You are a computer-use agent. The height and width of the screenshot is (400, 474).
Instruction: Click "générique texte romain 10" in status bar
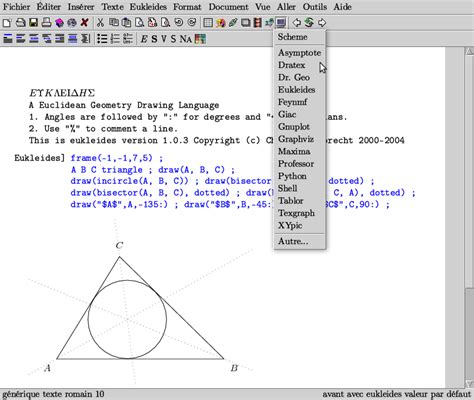pyautogui.click(x=53, y=394)
